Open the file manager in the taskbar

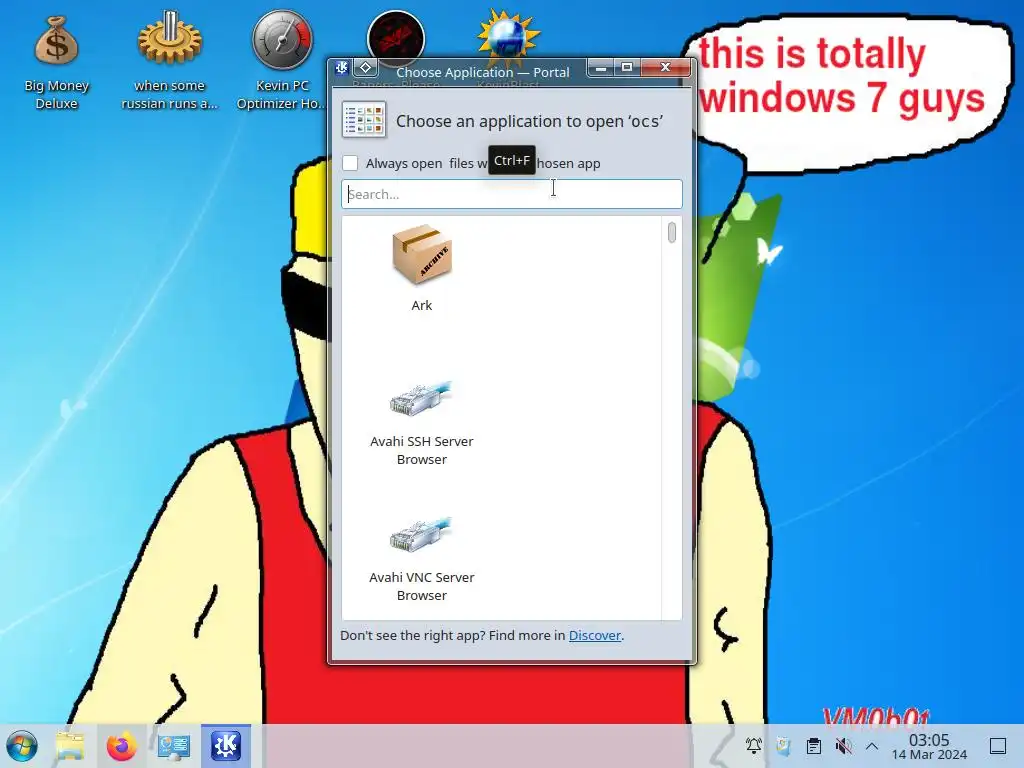pos(69,746)
